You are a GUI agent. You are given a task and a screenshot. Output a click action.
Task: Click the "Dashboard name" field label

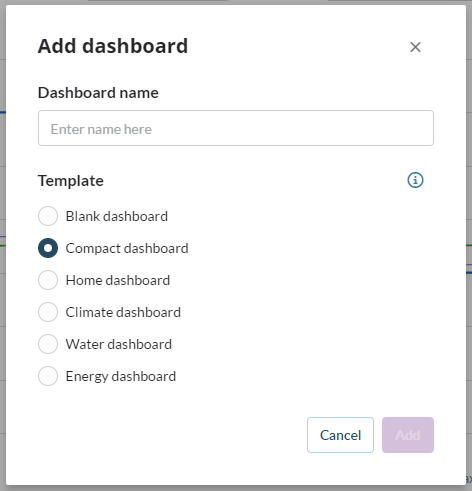click(x=98, y=93)
